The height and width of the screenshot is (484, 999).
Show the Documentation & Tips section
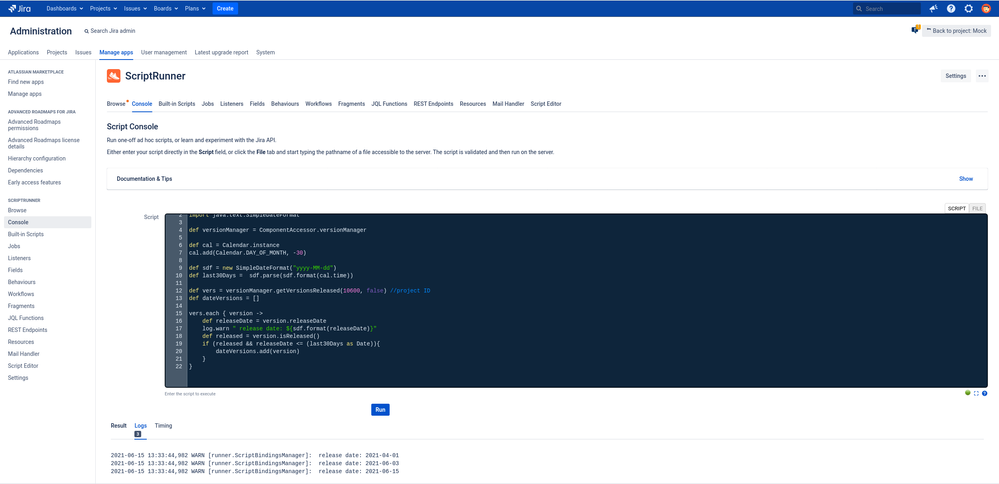point(966,179)
